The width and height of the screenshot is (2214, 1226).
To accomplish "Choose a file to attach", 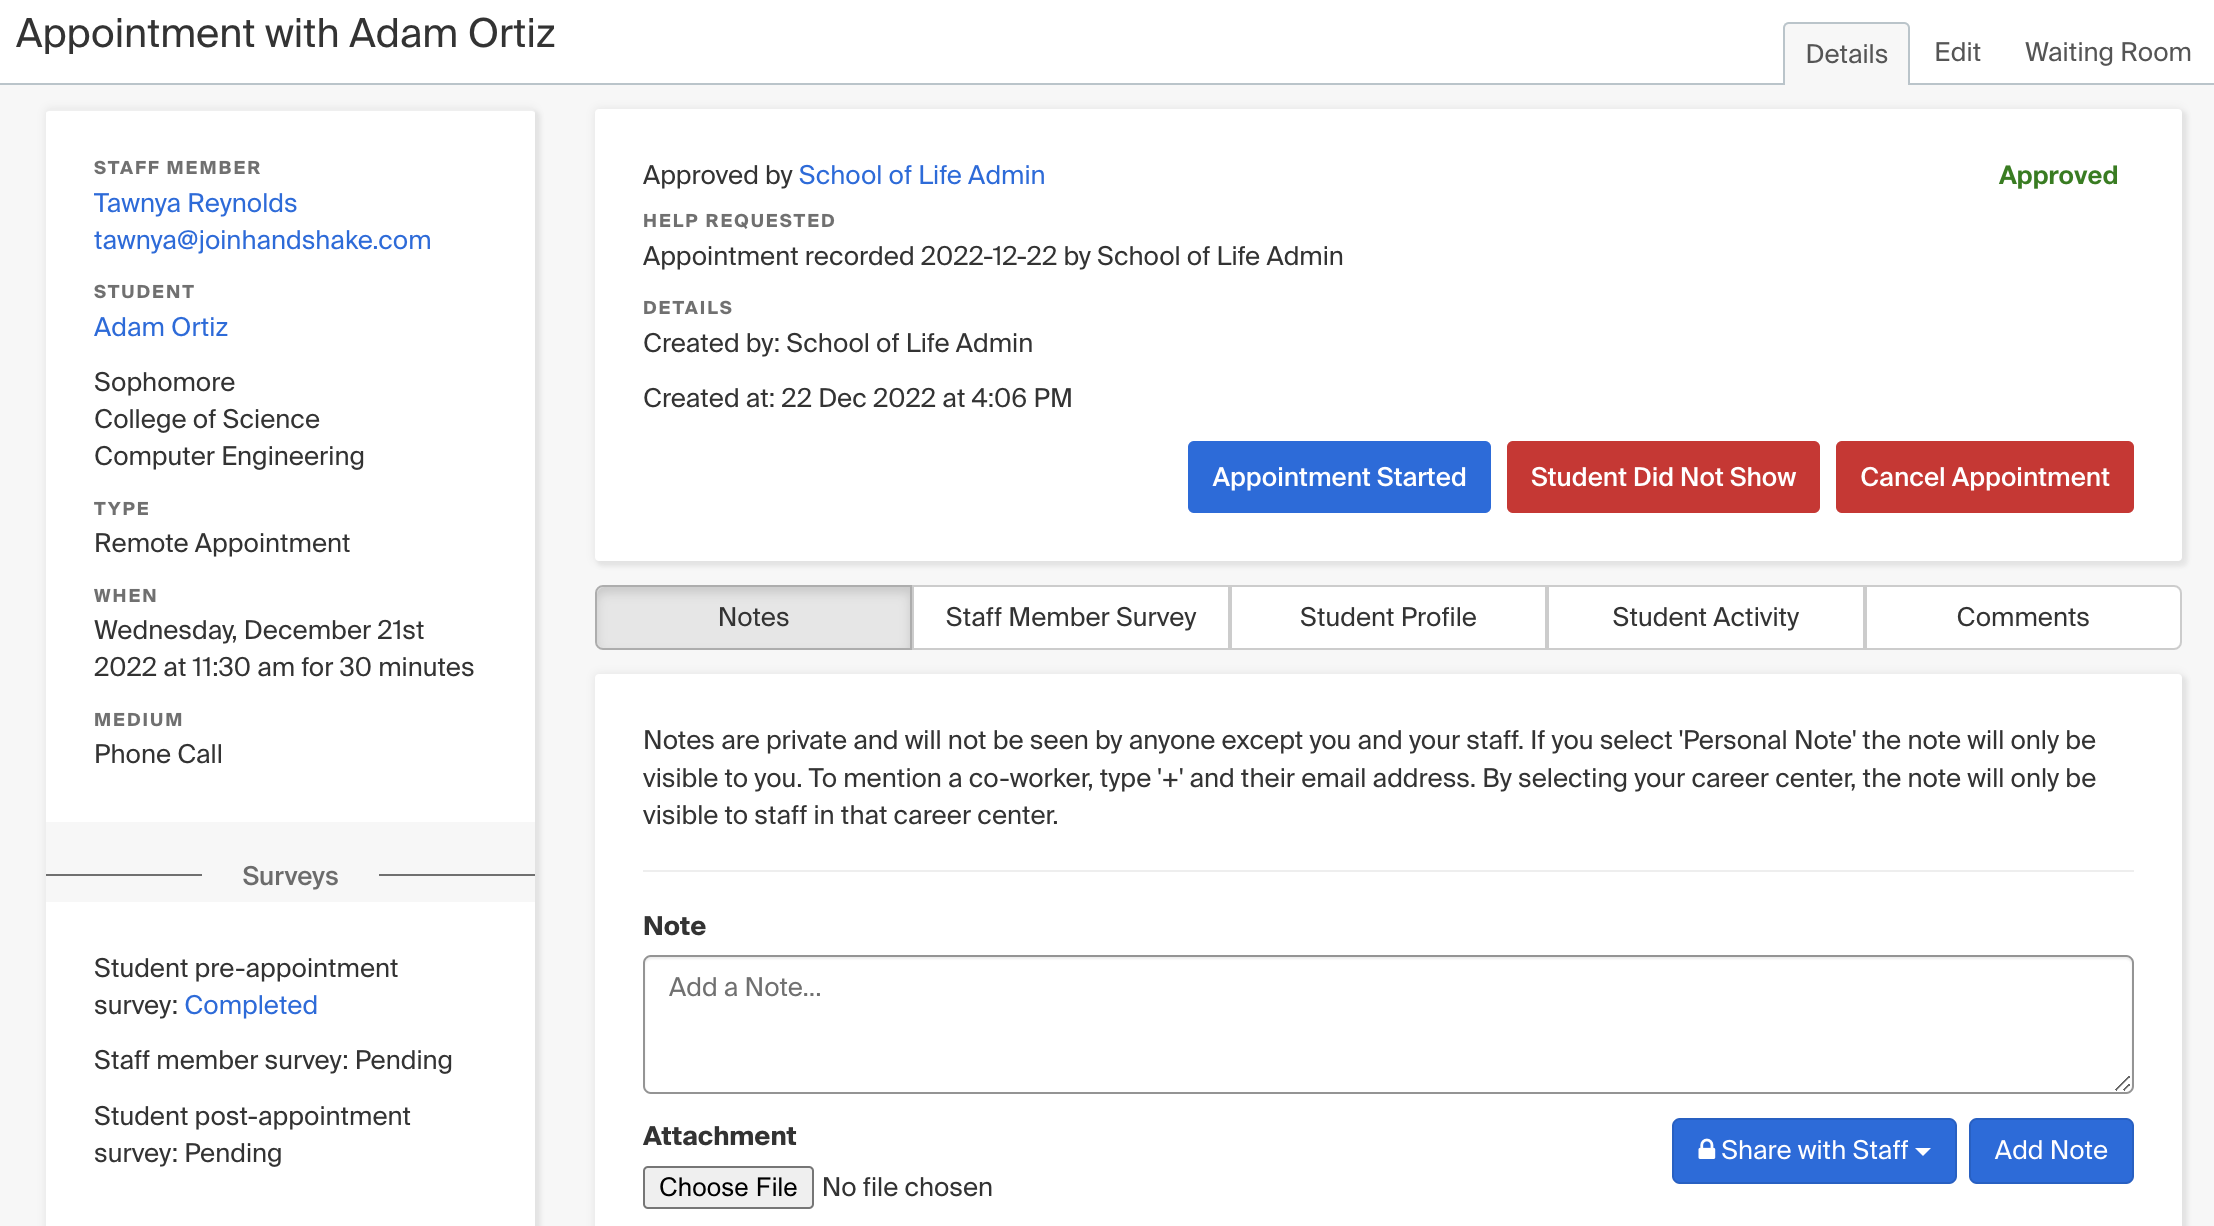I will point(727,1187).
